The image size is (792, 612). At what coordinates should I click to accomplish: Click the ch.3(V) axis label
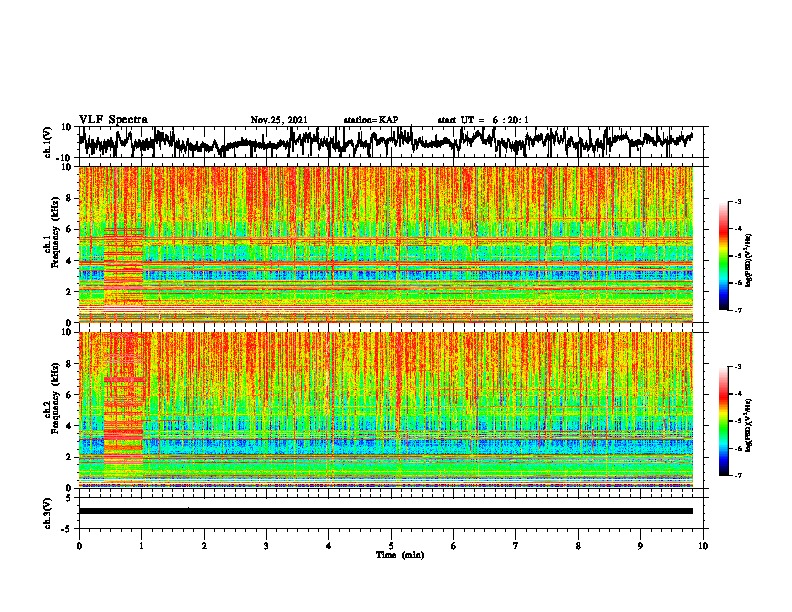coord(47,513)
